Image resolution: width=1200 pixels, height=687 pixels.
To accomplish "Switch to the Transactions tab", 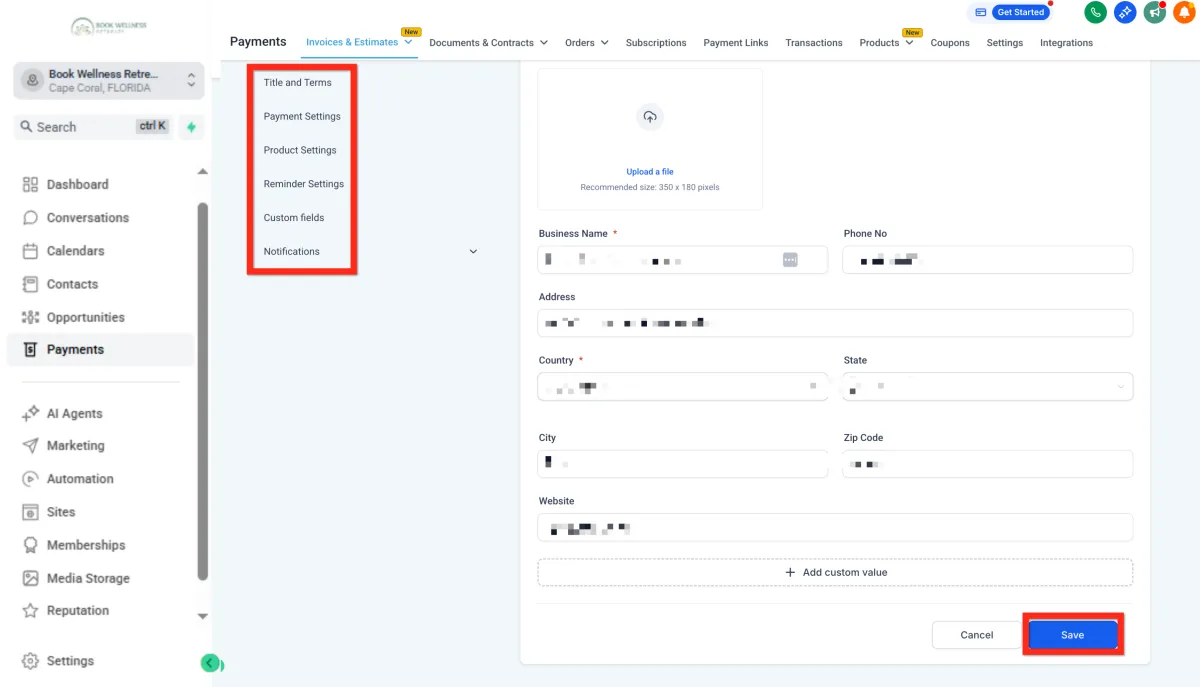I will coord(814,43).
